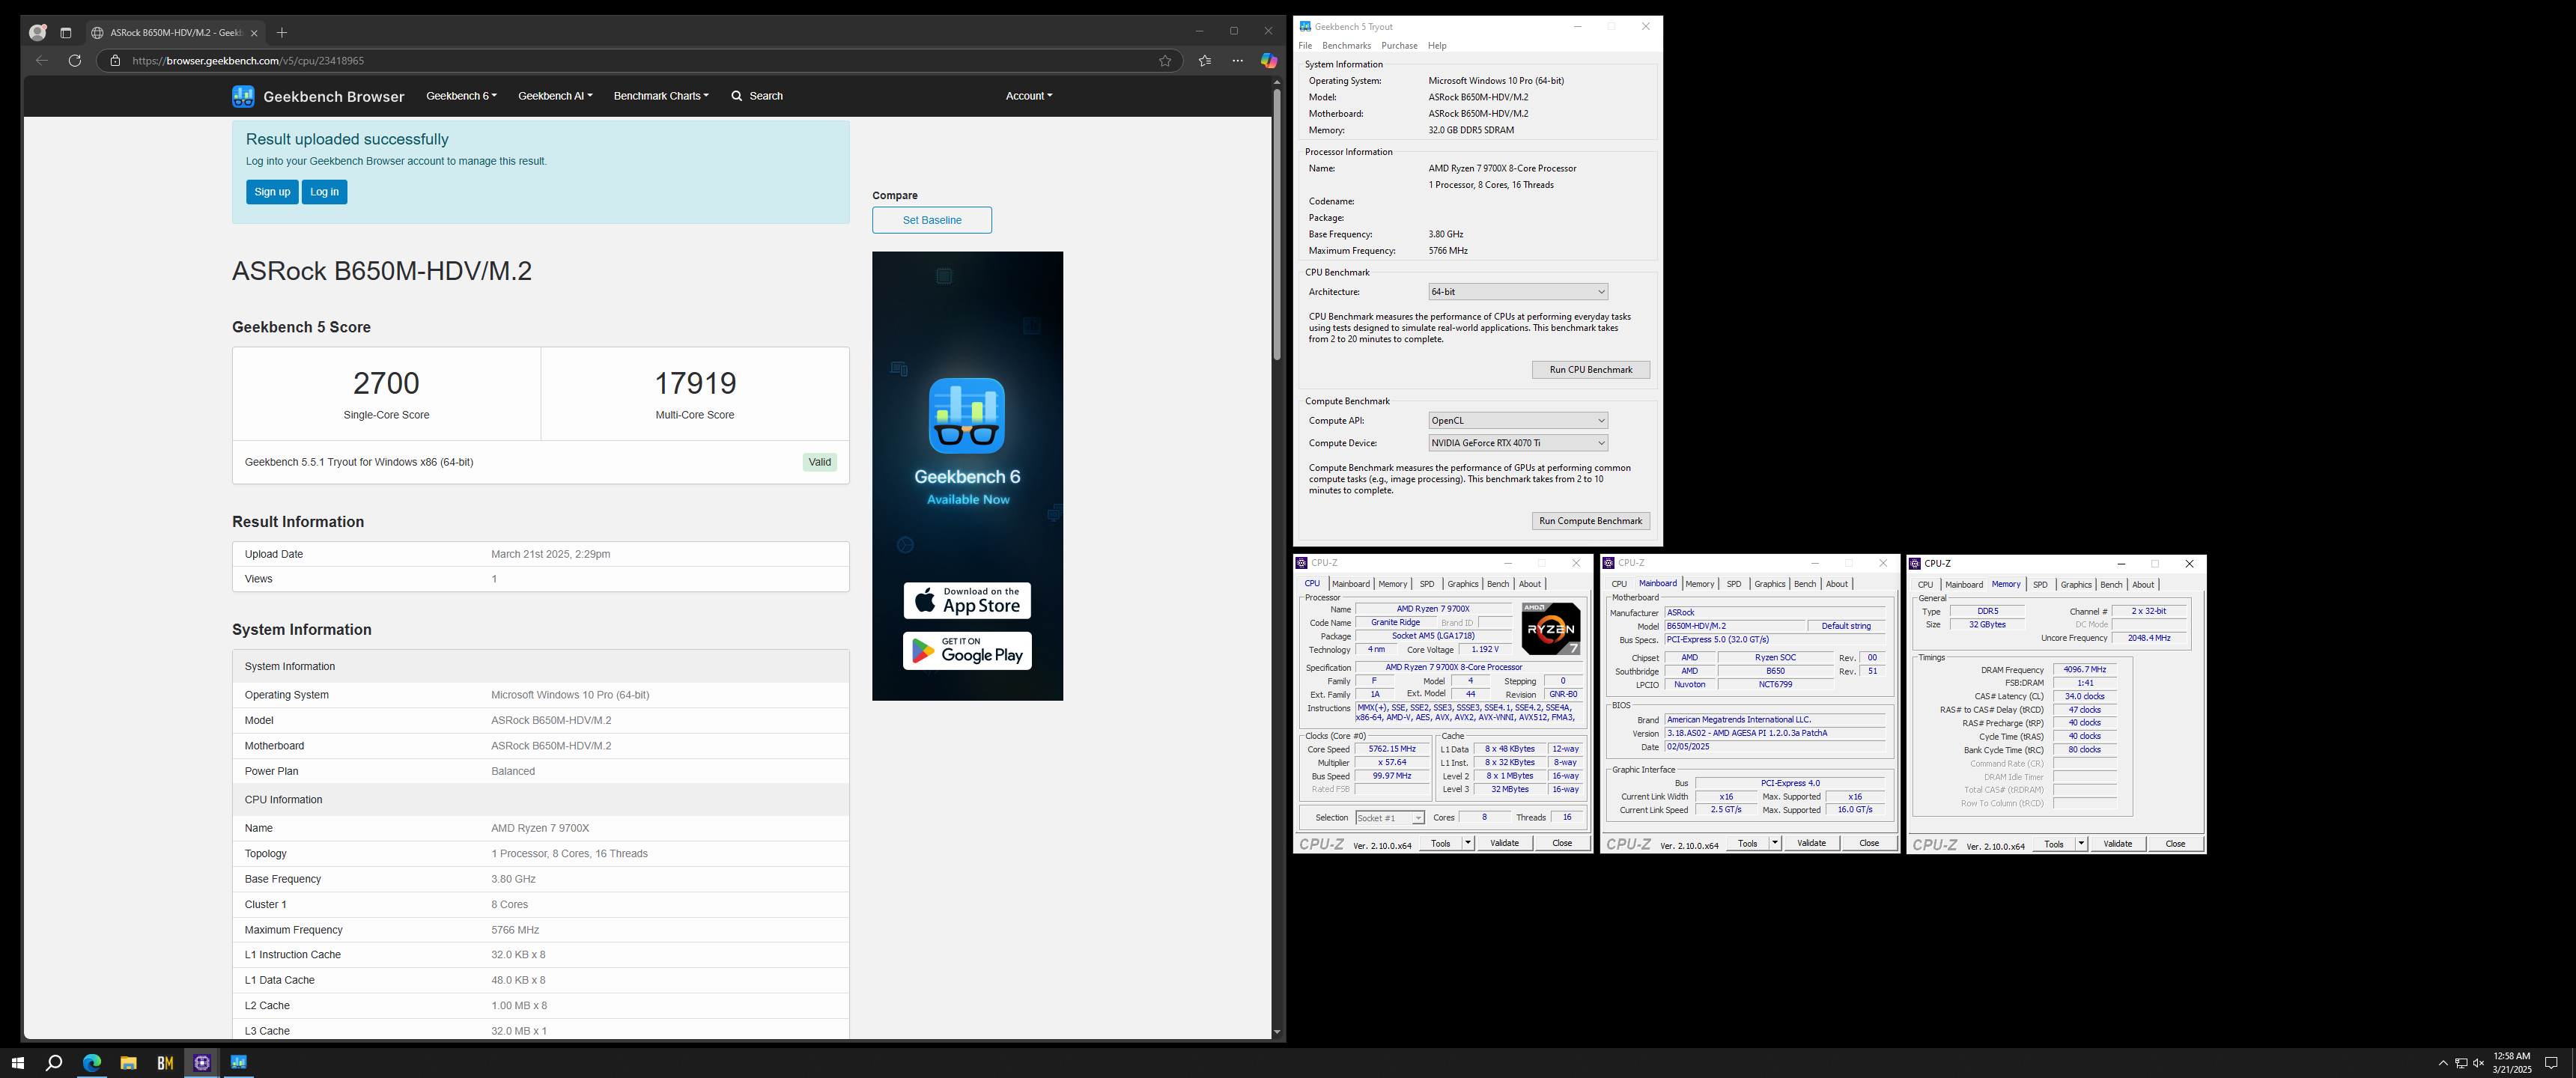Click Run Compute Benchmark button

(x=1590, y=521)
